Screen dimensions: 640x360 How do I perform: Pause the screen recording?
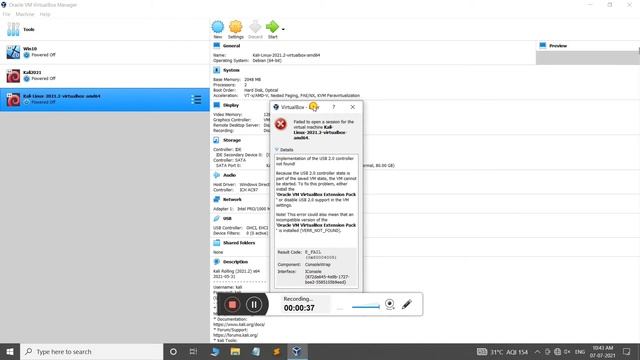click(253, 304)
